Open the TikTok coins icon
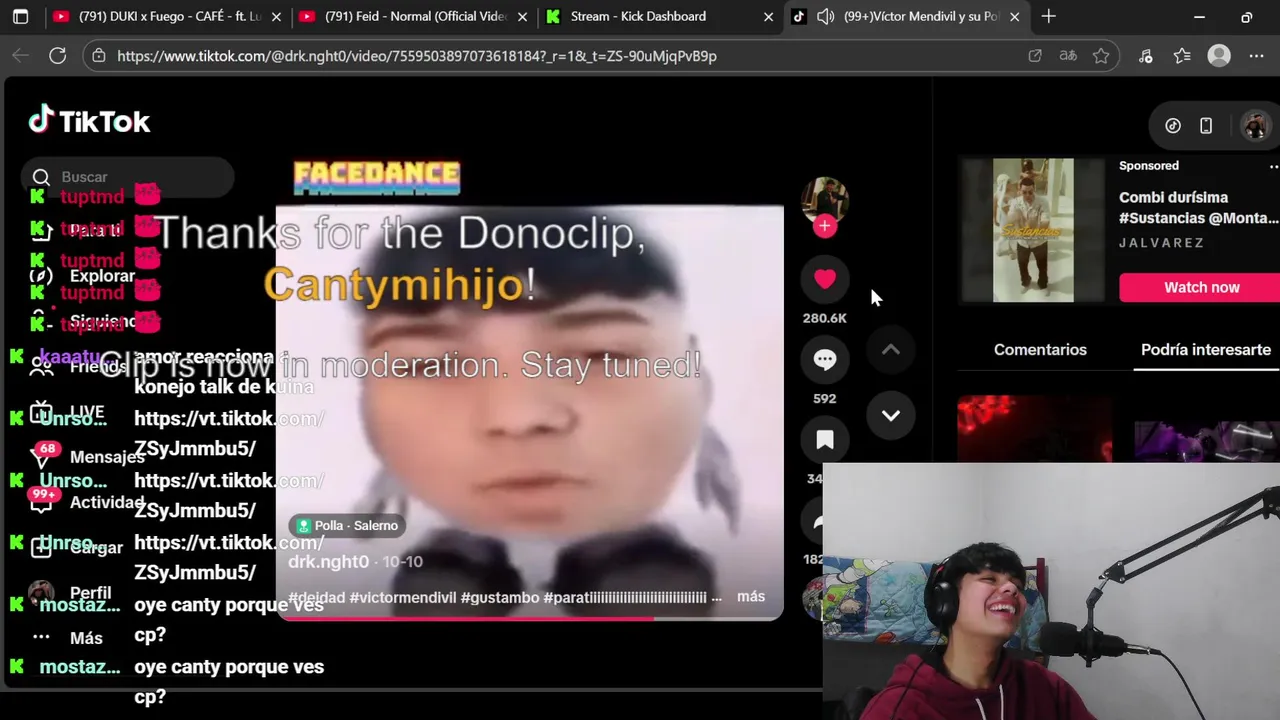Image resolution: width=1280 pixels, height=720 pixels. (x=1173, y=126)
